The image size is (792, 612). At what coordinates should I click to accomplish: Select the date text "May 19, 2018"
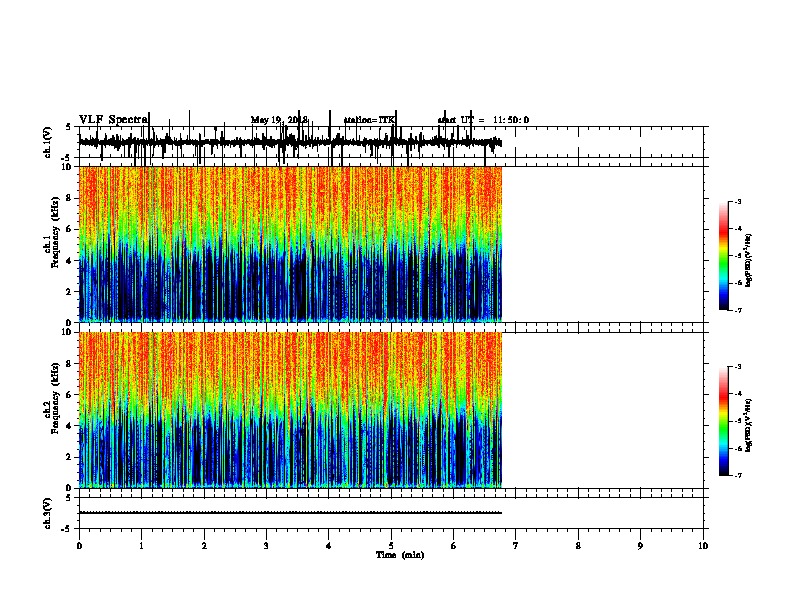[x=279, y=120]
